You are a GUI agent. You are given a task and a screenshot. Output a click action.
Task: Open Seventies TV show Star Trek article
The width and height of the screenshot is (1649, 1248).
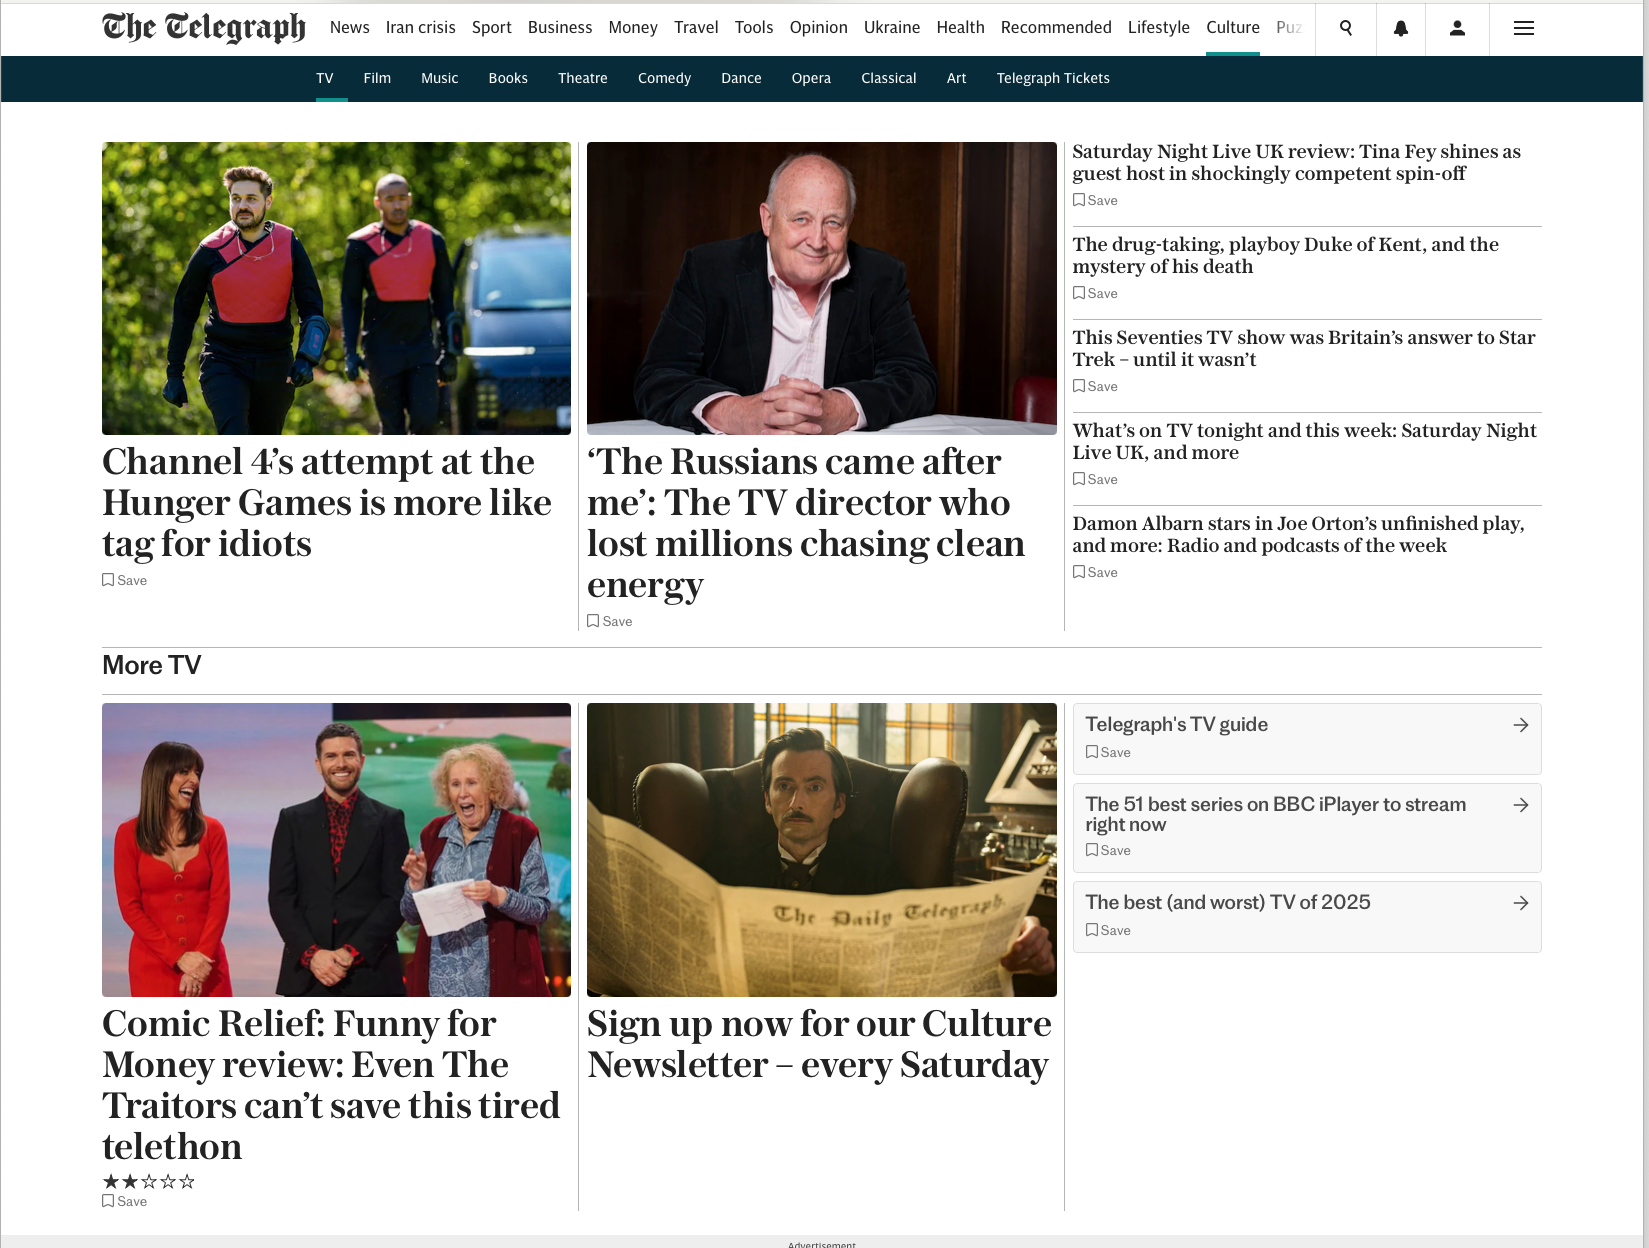pos(1304,348)
